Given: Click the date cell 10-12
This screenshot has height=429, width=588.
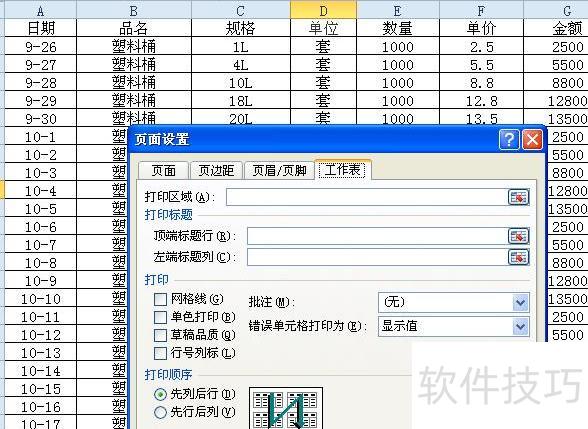Looking at the screenshot, I should click(x=40, y=334).
